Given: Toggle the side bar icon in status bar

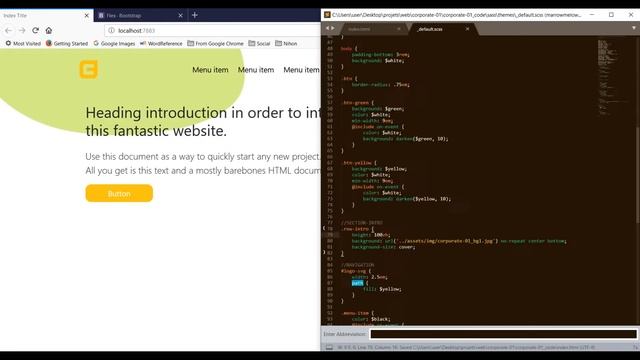Looking at the screenshot, I should click(x=329, y=347).
